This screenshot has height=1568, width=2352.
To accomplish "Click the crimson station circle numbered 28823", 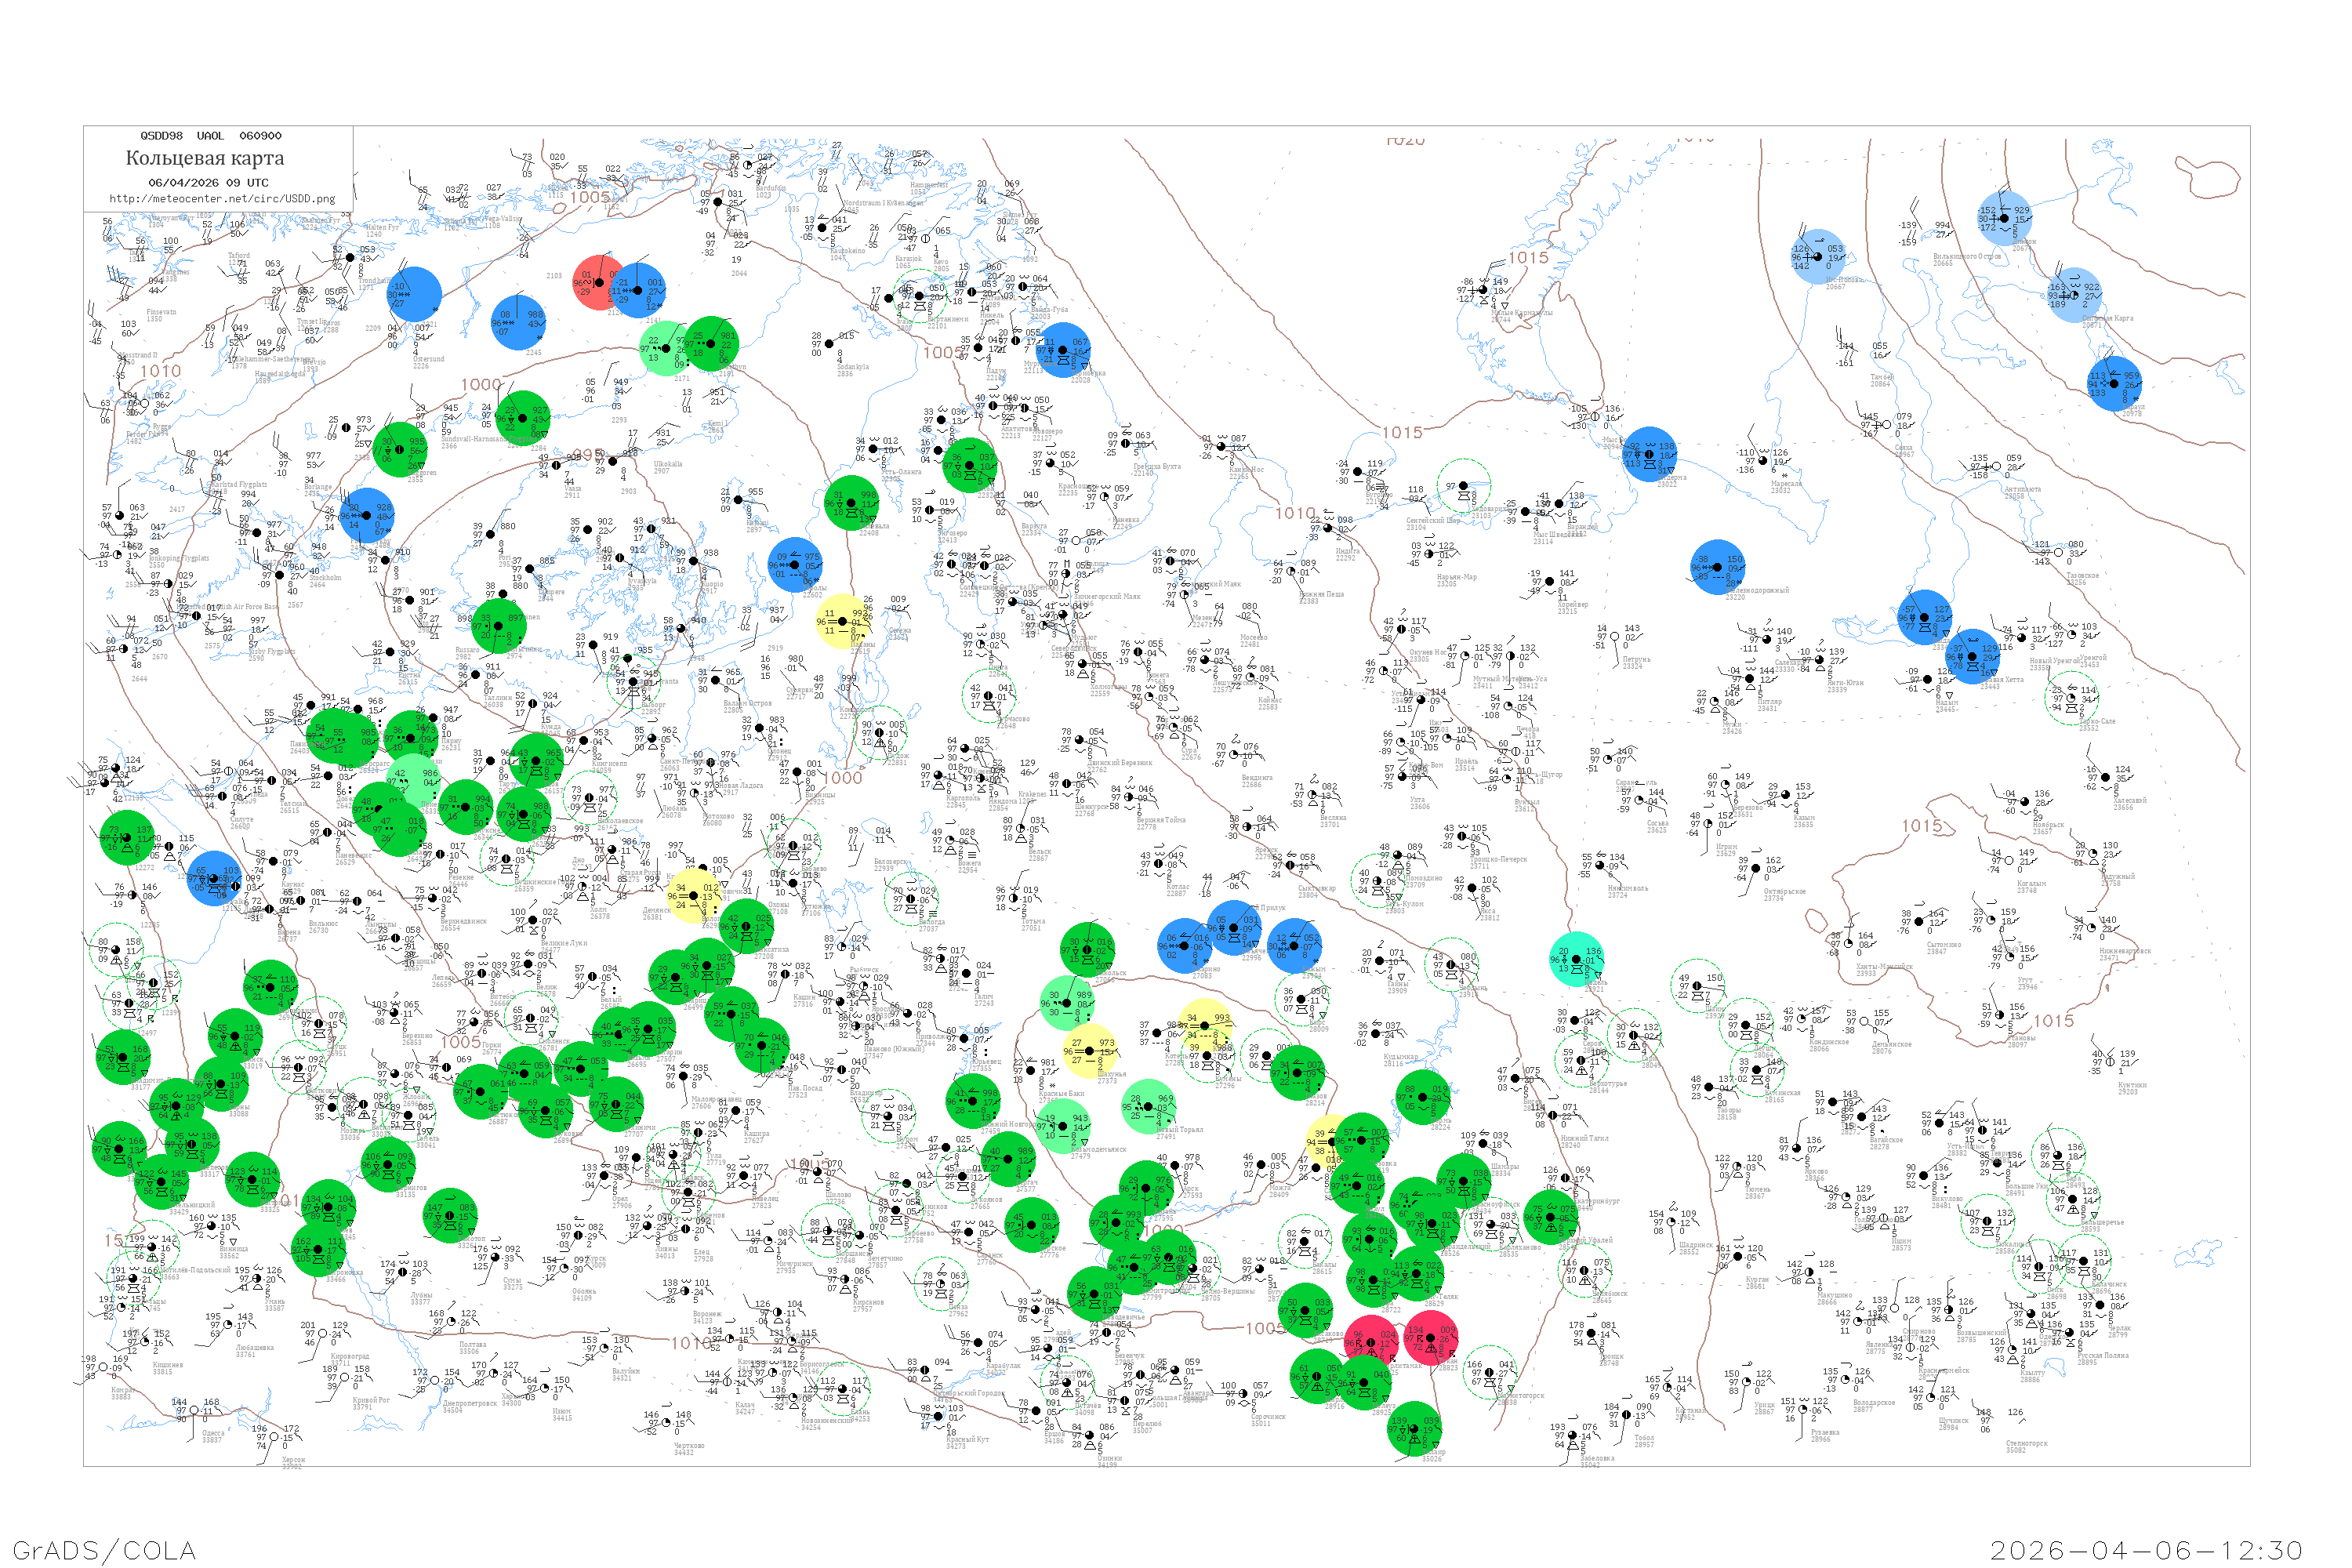I will tap(1431, 1338).
